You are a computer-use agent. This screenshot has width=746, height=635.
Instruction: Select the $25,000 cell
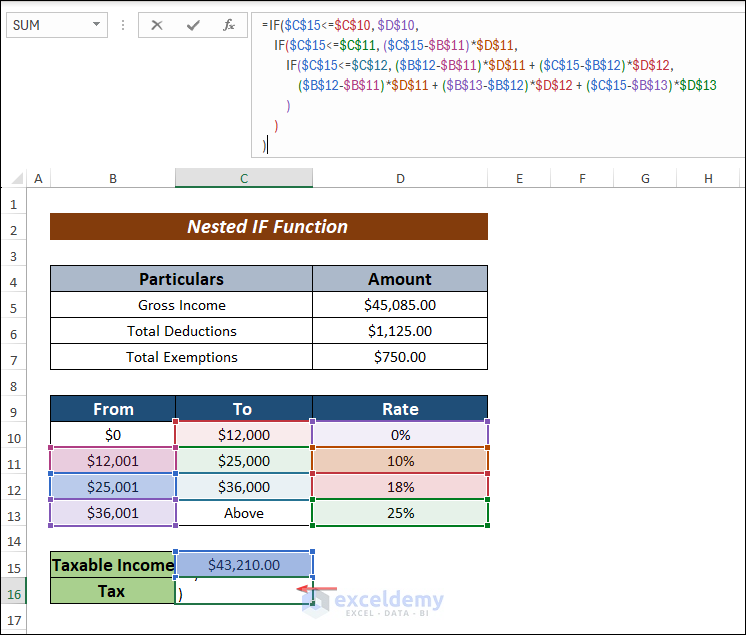[244, 461]
